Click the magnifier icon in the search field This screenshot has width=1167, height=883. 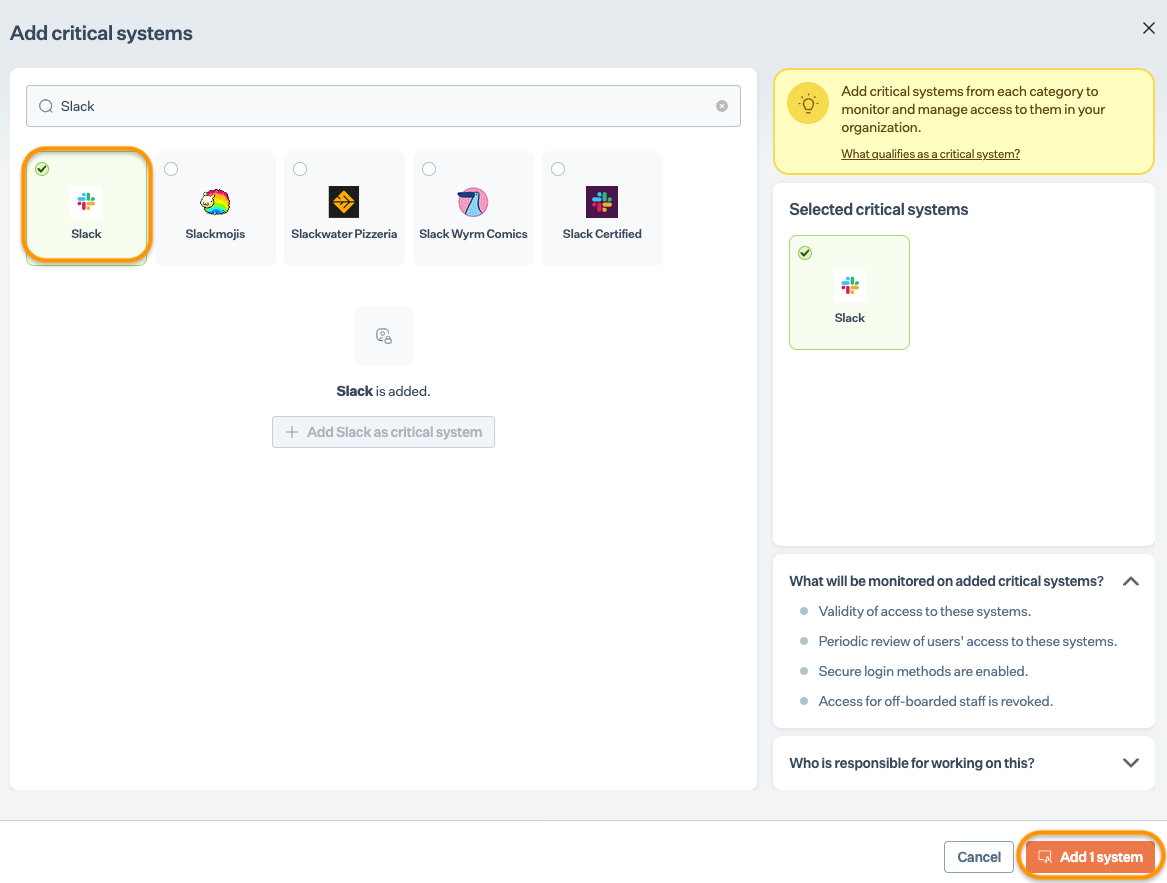46,106
